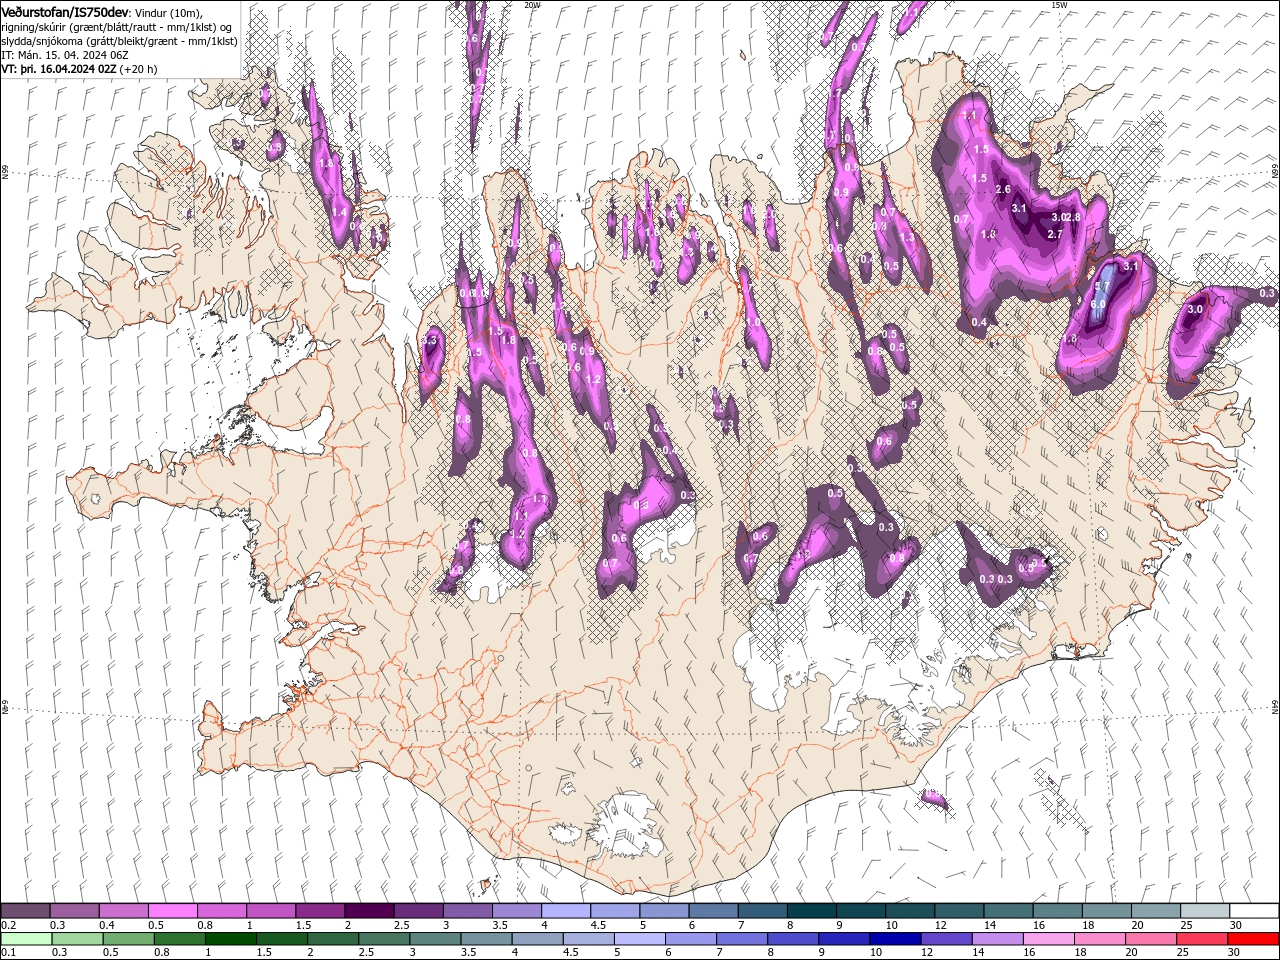Viewport: 1280px width, 960px height.
Task: Select top legend swatch between 4 and 4.5
Action: pos(565,911)
